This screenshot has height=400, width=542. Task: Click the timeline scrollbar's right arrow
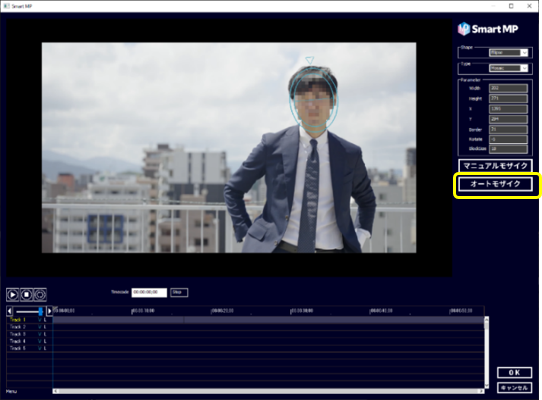[481, 391]
